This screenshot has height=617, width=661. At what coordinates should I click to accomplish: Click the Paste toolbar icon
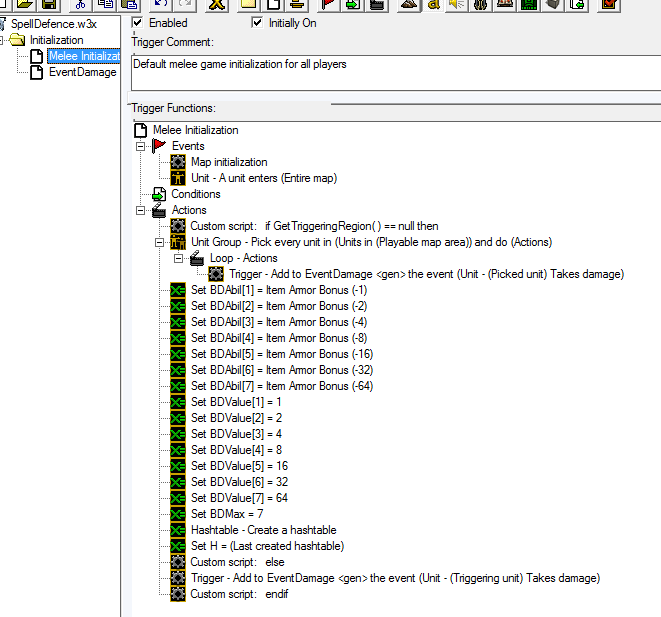tap(129, 4)
